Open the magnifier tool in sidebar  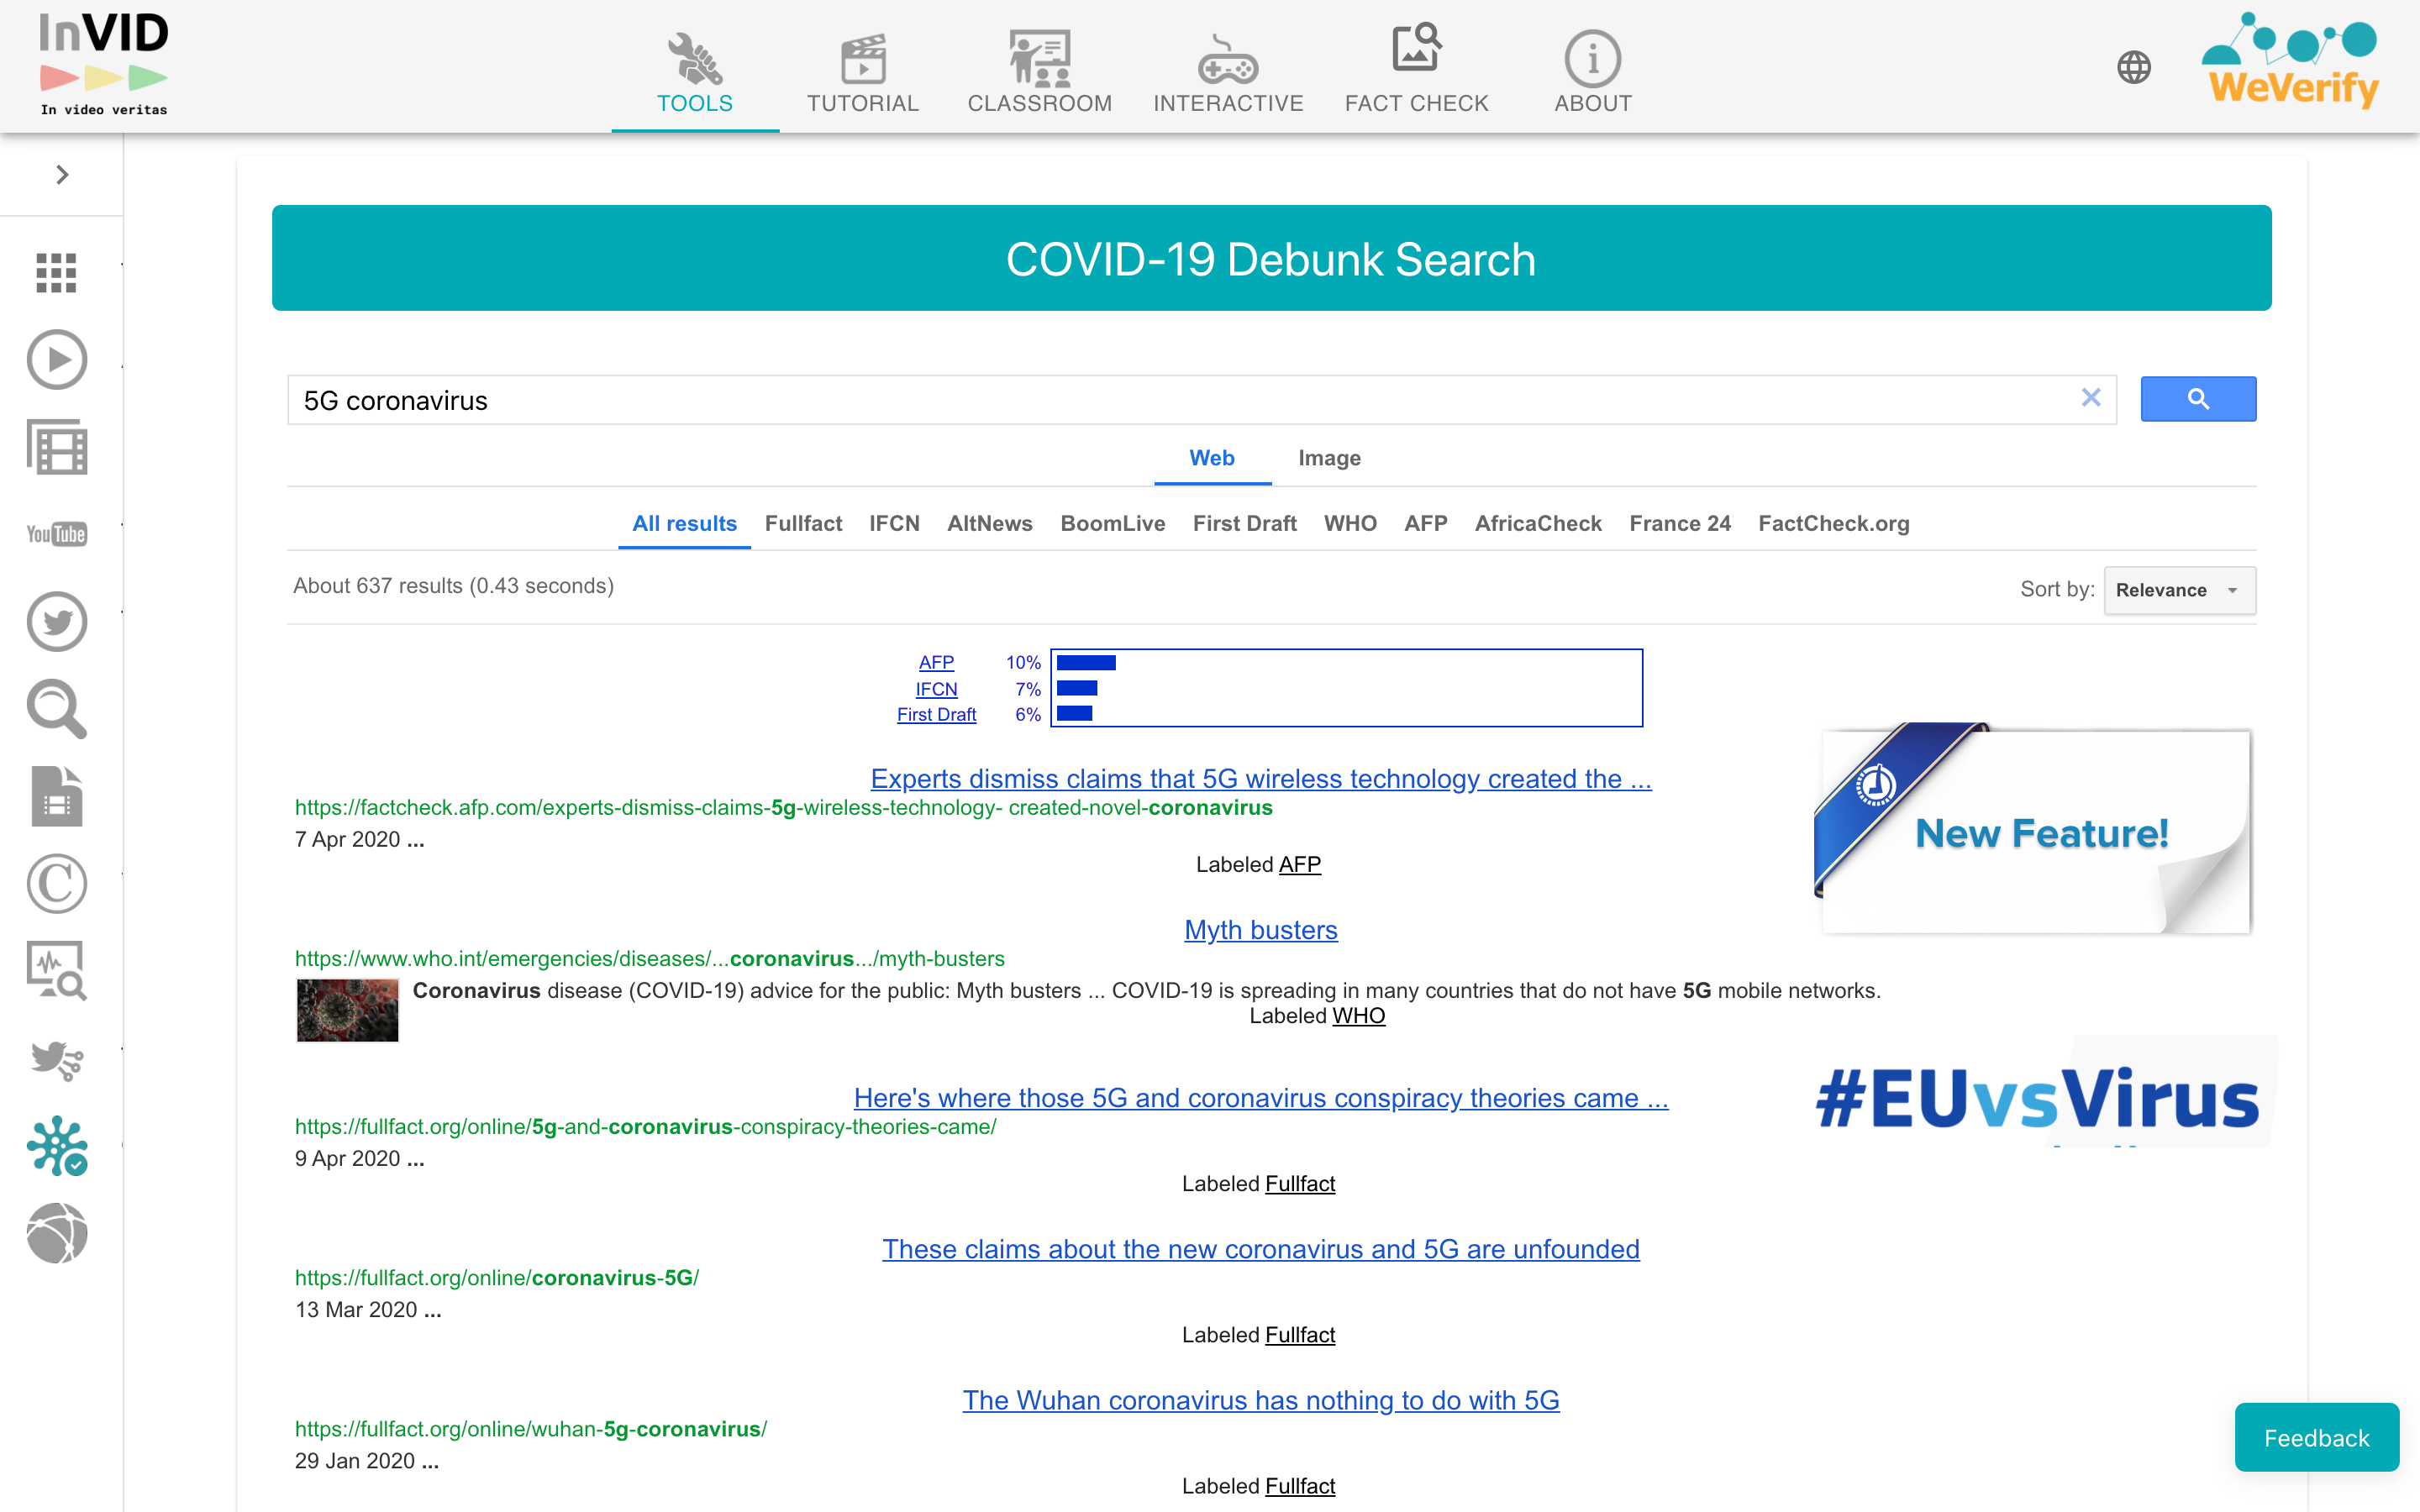tap(57, 709)
